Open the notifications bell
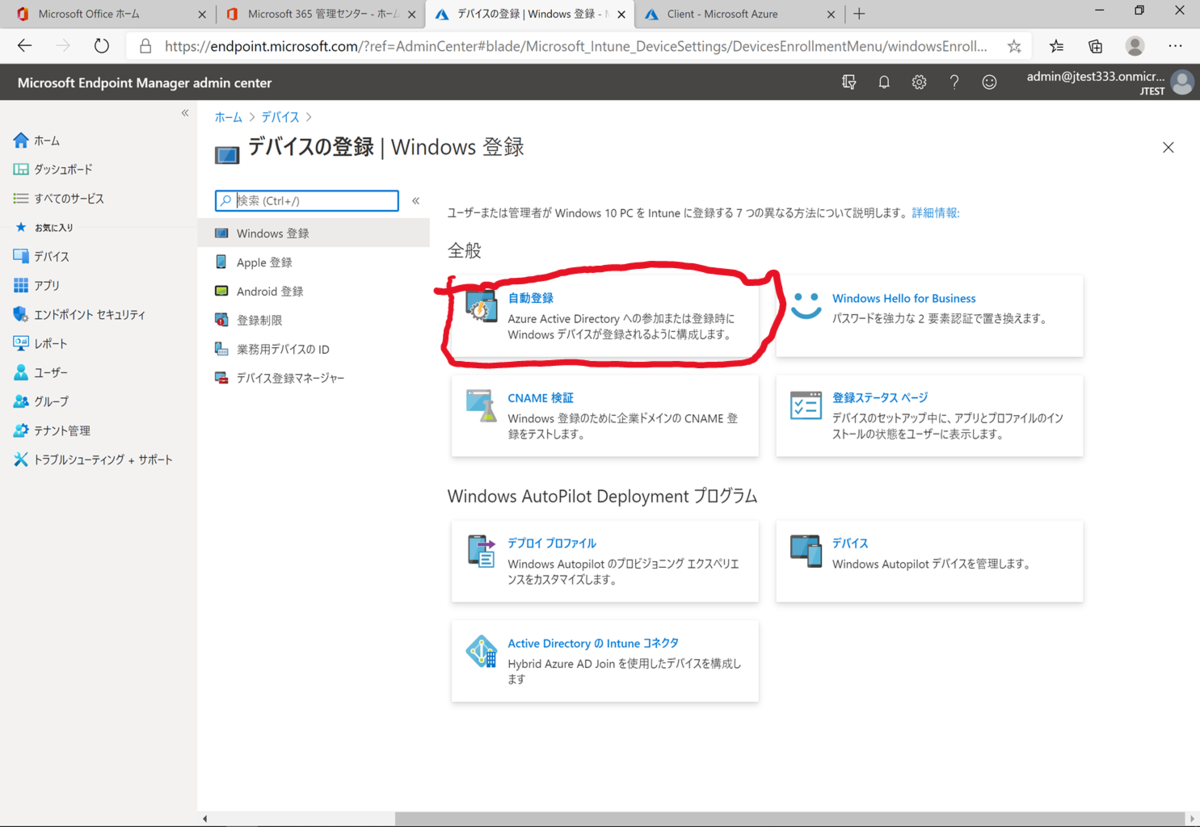This screenshot has width=1200, height=827. point(884,82)
